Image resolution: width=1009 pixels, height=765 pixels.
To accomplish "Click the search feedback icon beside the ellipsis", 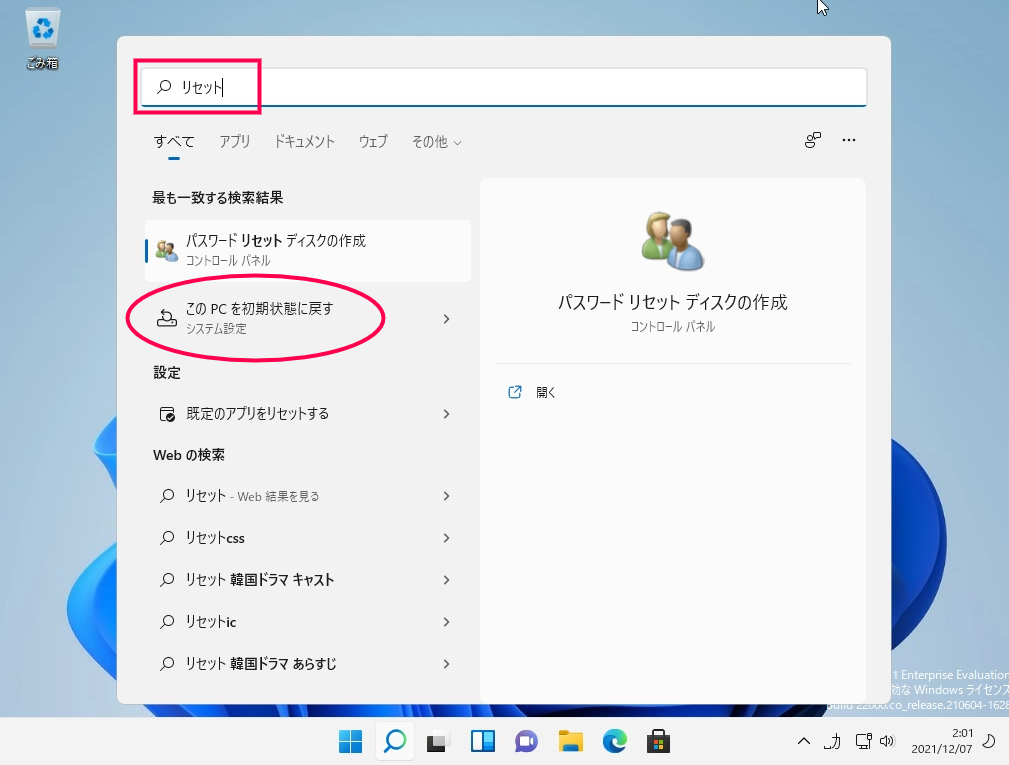I will pos(813,140).
